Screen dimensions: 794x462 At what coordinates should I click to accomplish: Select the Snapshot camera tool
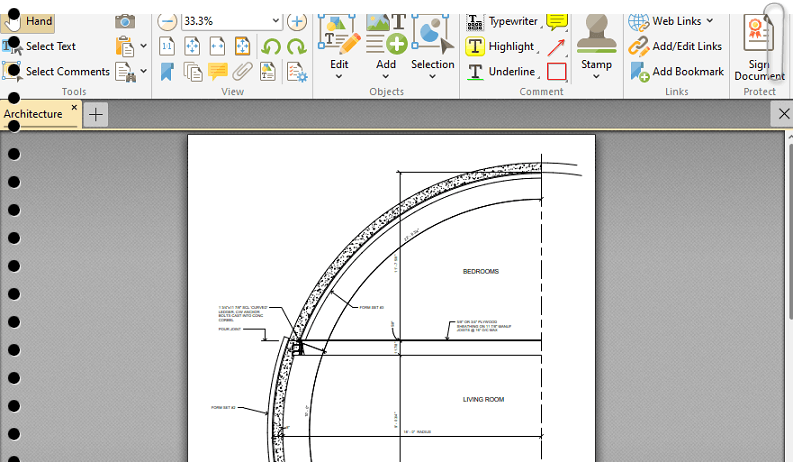pyautogui.click(x=125, y=21)
